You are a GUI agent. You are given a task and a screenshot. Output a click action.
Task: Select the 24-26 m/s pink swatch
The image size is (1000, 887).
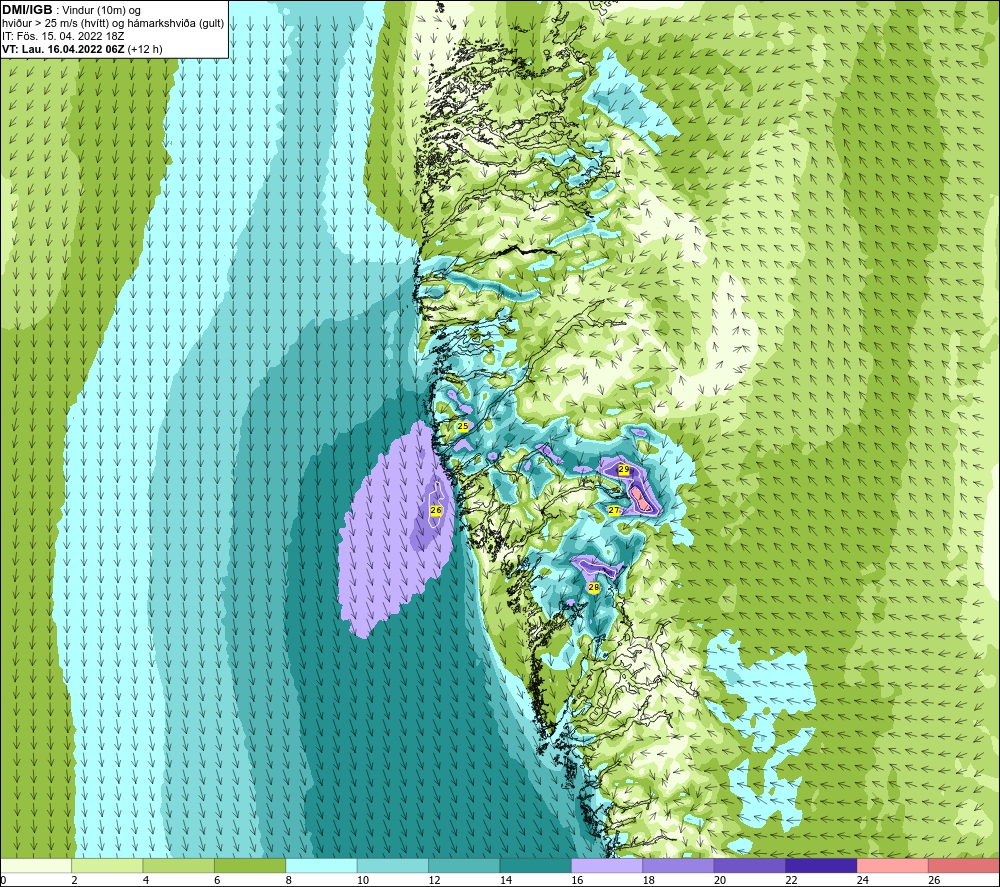pos(893,866)
